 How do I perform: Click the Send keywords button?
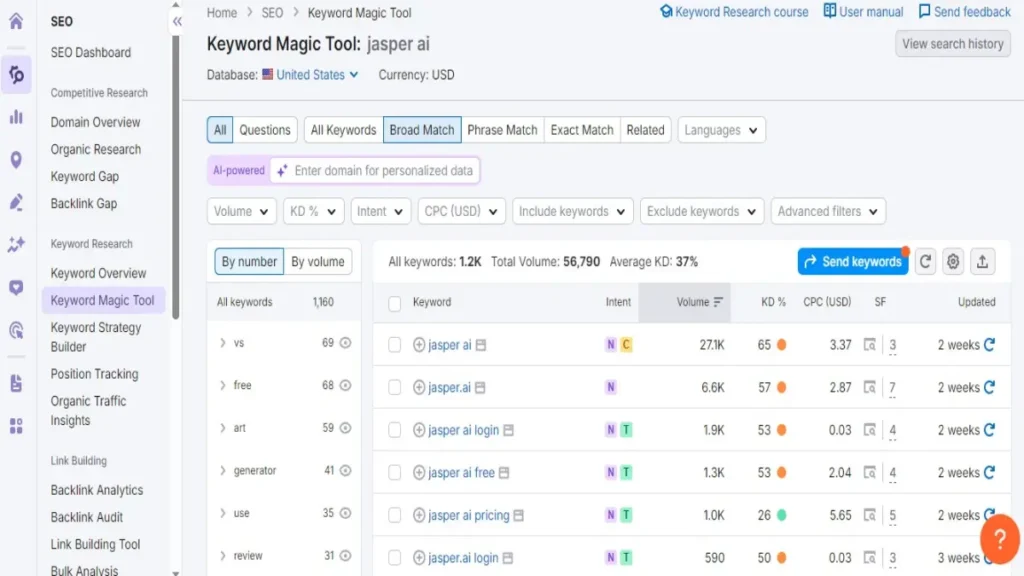(x=853, y=262)
